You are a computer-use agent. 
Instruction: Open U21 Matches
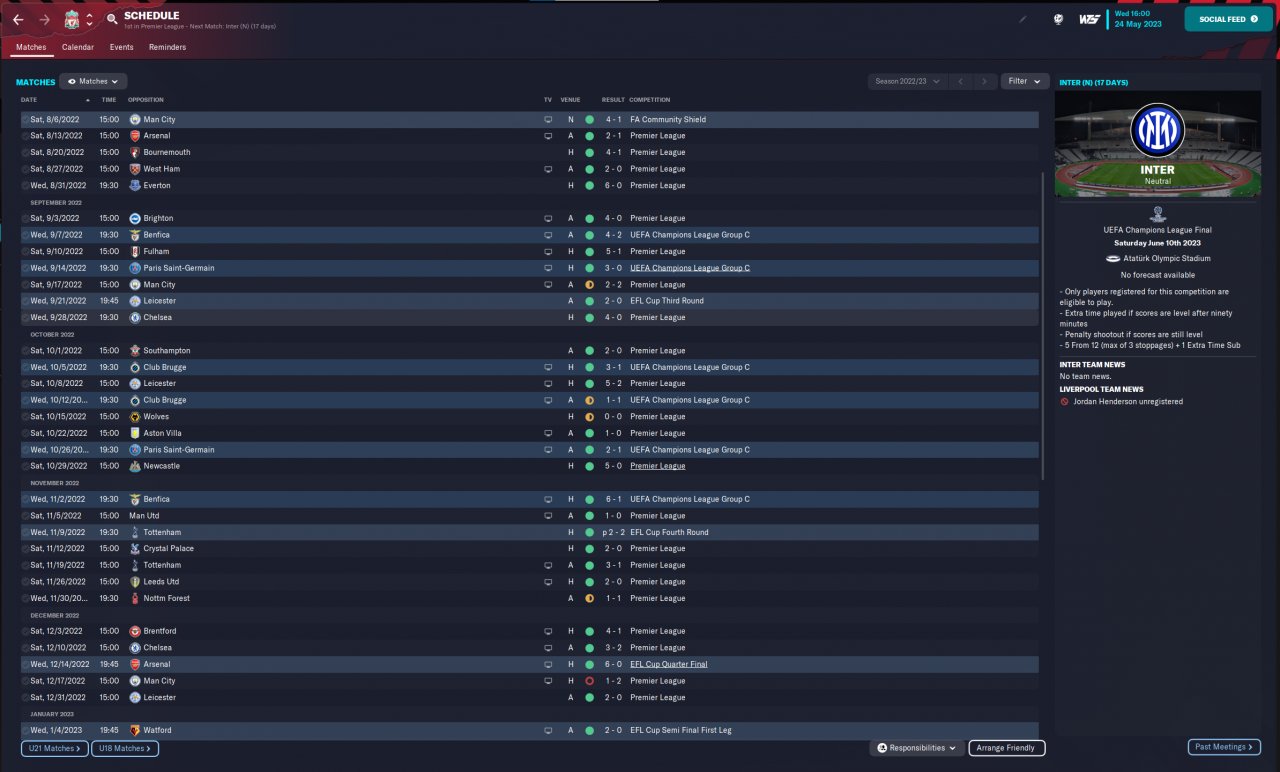55,748
